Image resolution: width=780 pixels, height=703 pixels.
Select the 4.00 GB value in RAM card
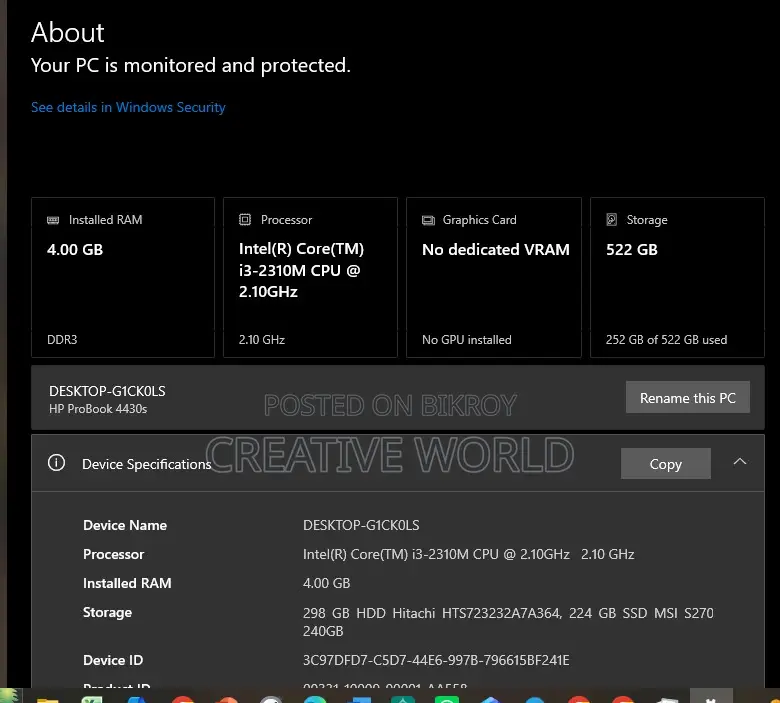pos(75,249)
